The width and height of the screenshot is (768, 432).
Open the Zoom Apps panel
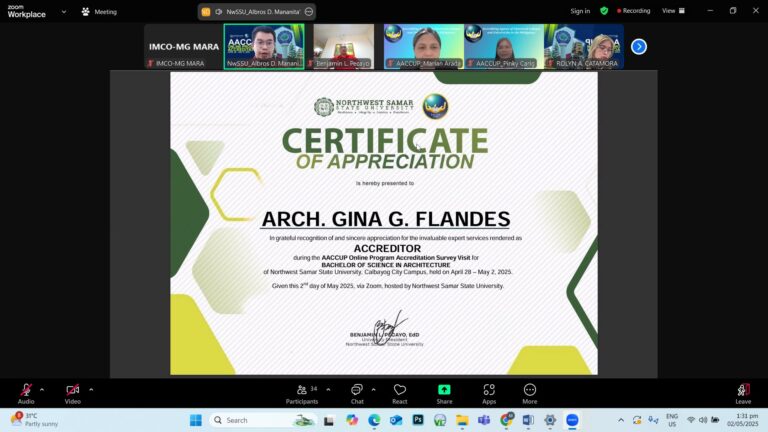[x=489, y=394]
